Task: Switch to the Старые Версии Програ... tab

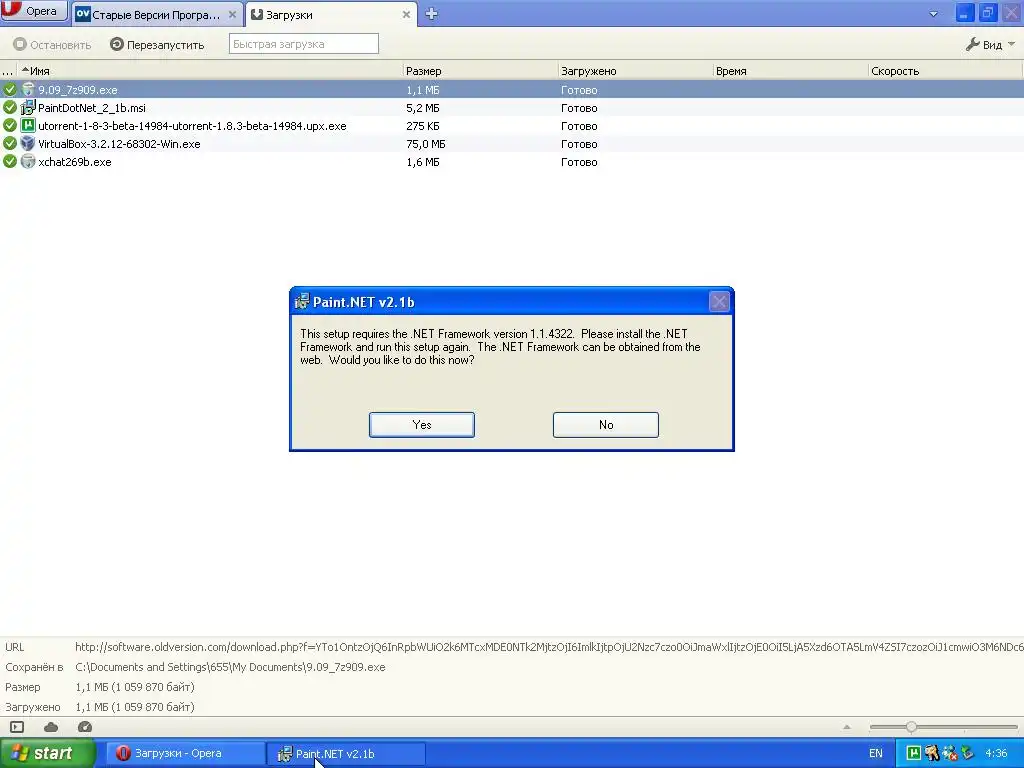Action: [155, 14]
